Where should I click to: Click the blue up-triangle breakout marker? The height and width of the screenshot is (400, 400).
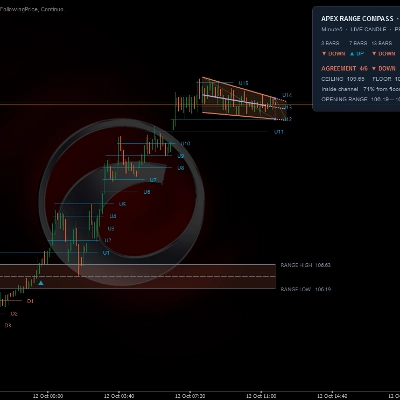(41, 283)
